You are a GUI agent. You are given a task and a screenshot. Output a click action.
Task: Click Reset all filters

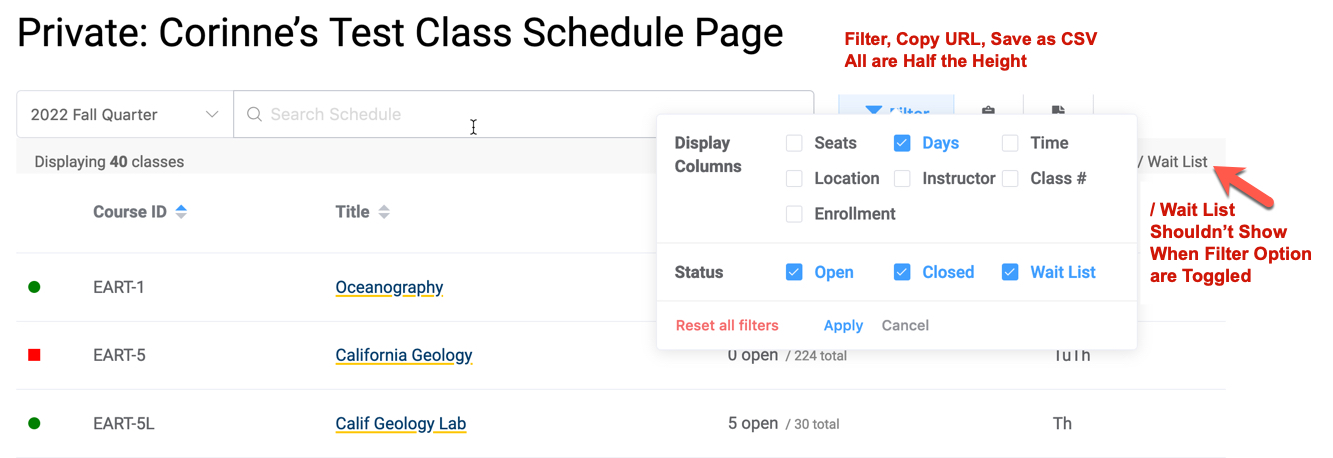727,325
